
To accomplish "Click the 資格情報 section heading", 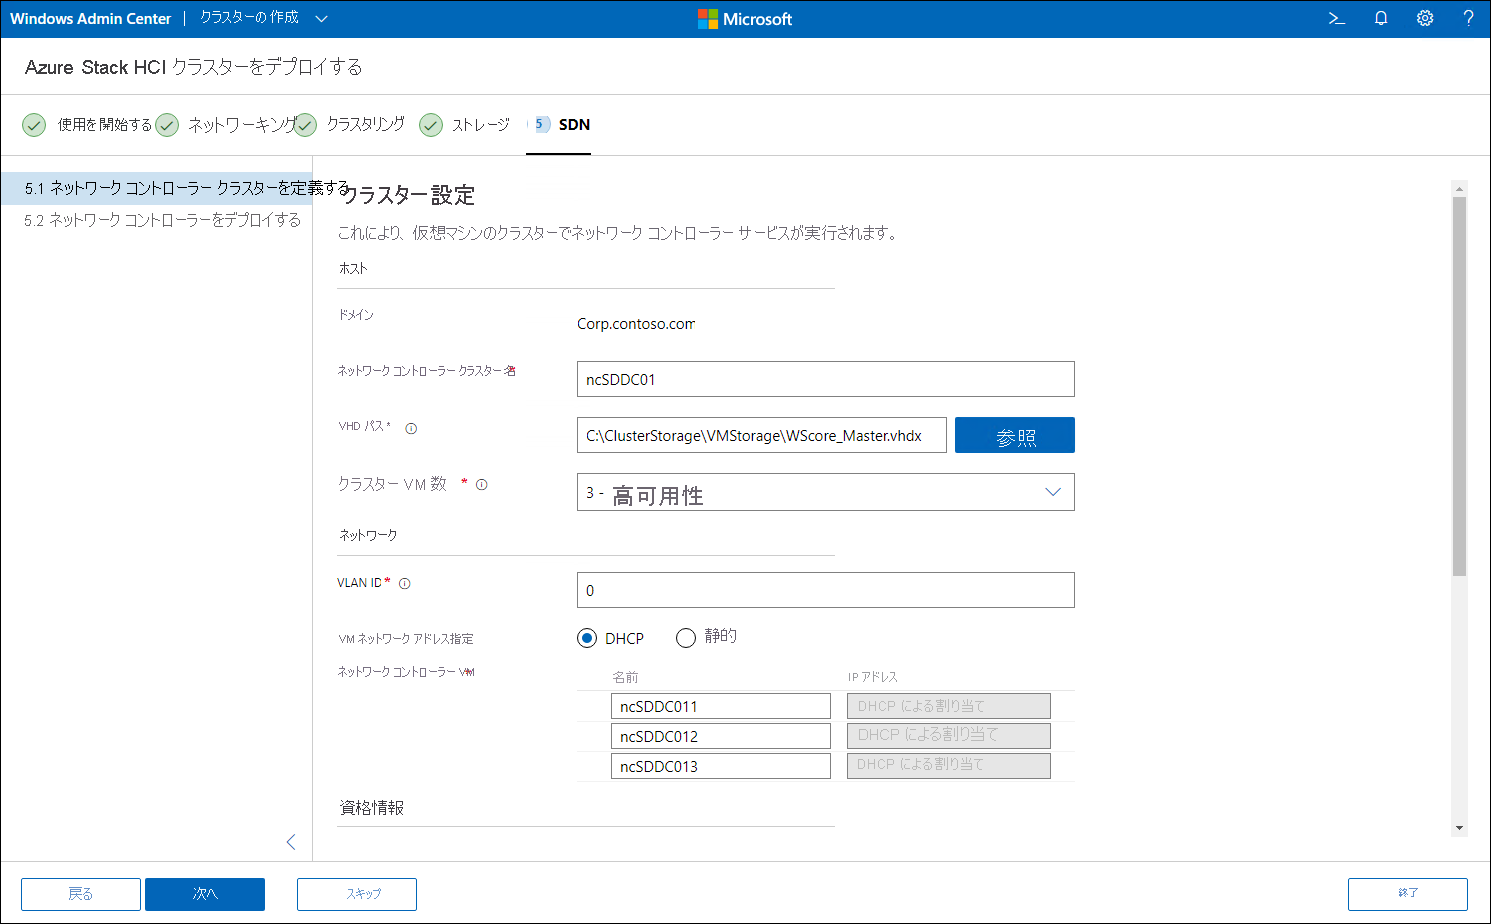I will click(372, 807).
